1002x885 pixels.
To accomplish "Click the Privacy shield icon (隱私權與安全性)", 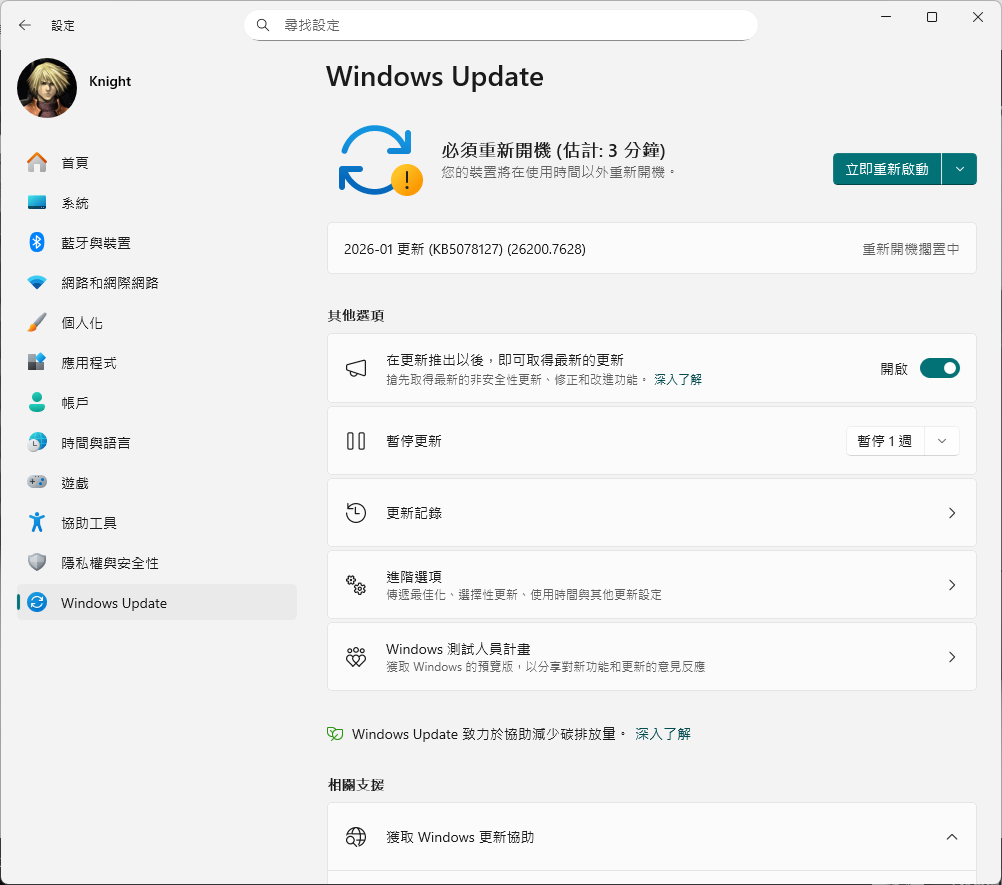I will (37, 562).
